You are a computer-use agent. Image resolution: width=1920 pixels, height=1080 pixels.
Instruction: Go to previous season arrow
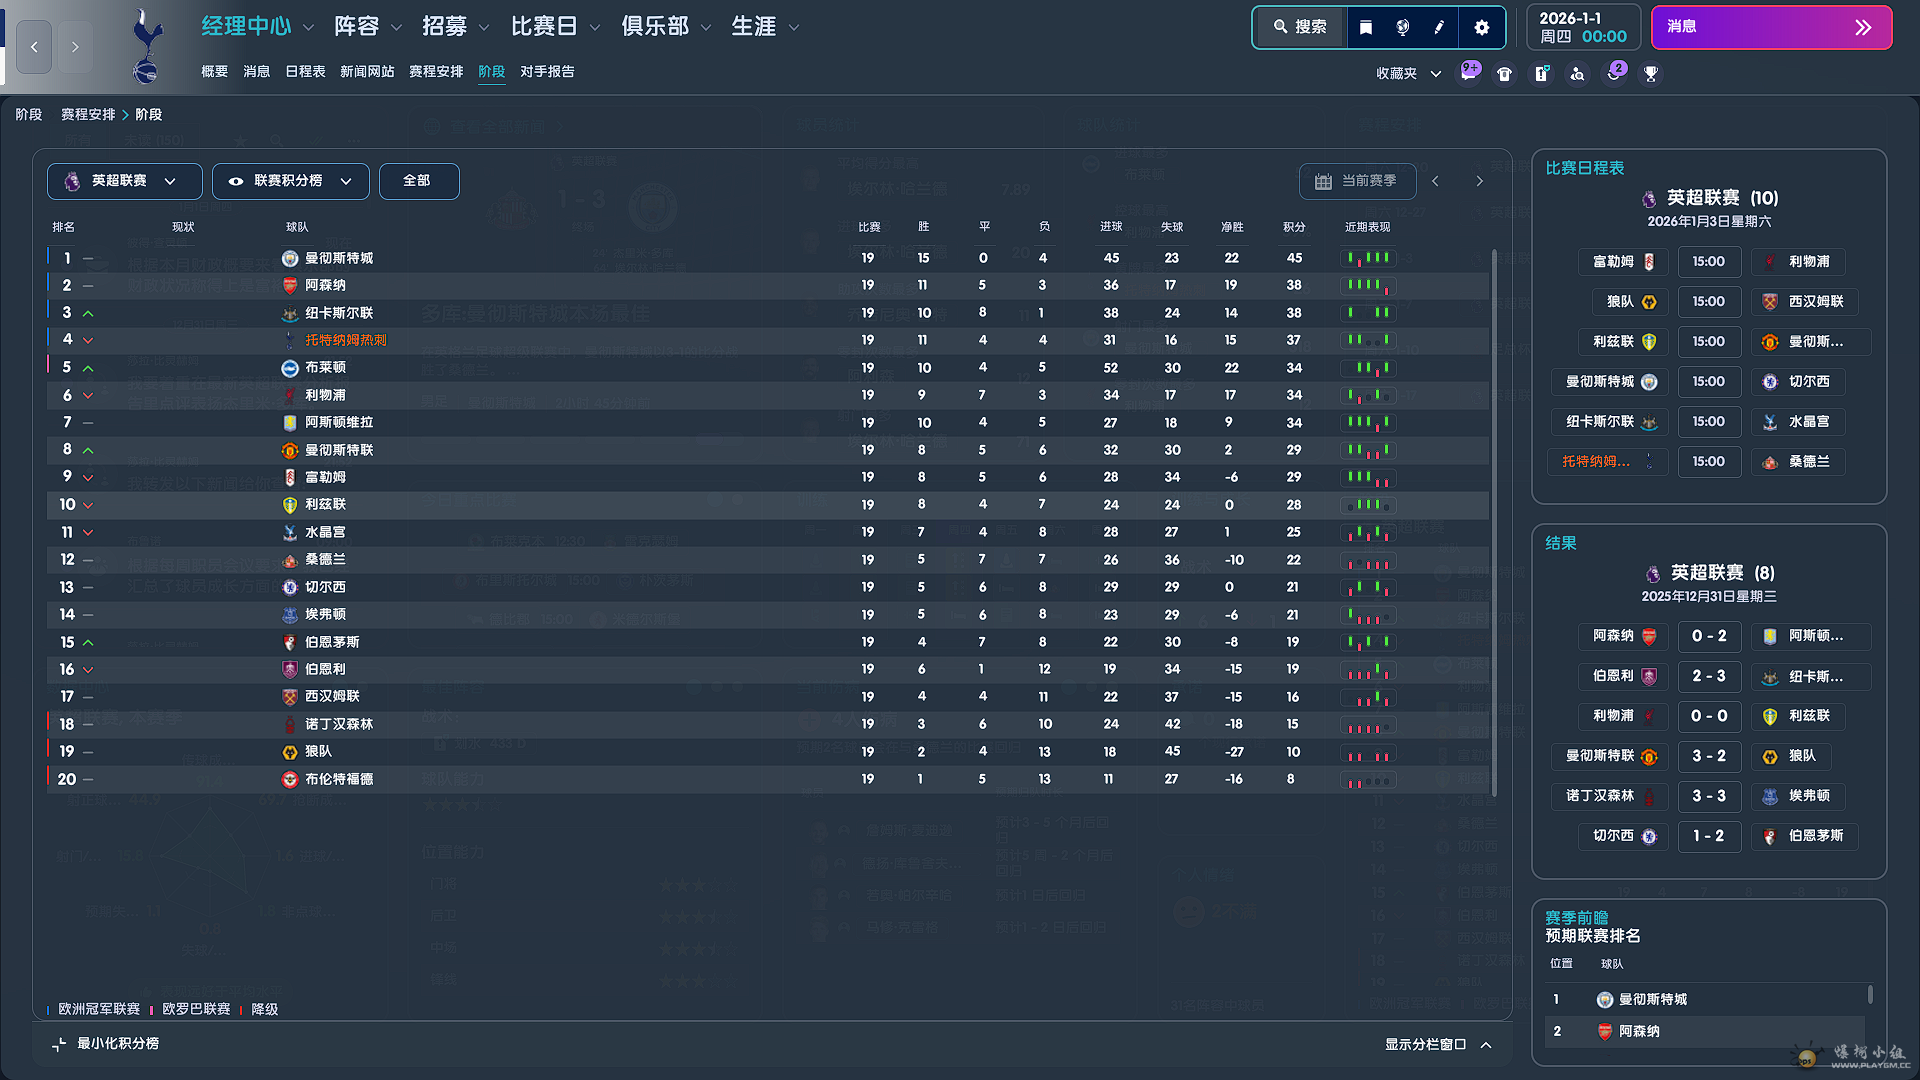(x=1436, y=182)
